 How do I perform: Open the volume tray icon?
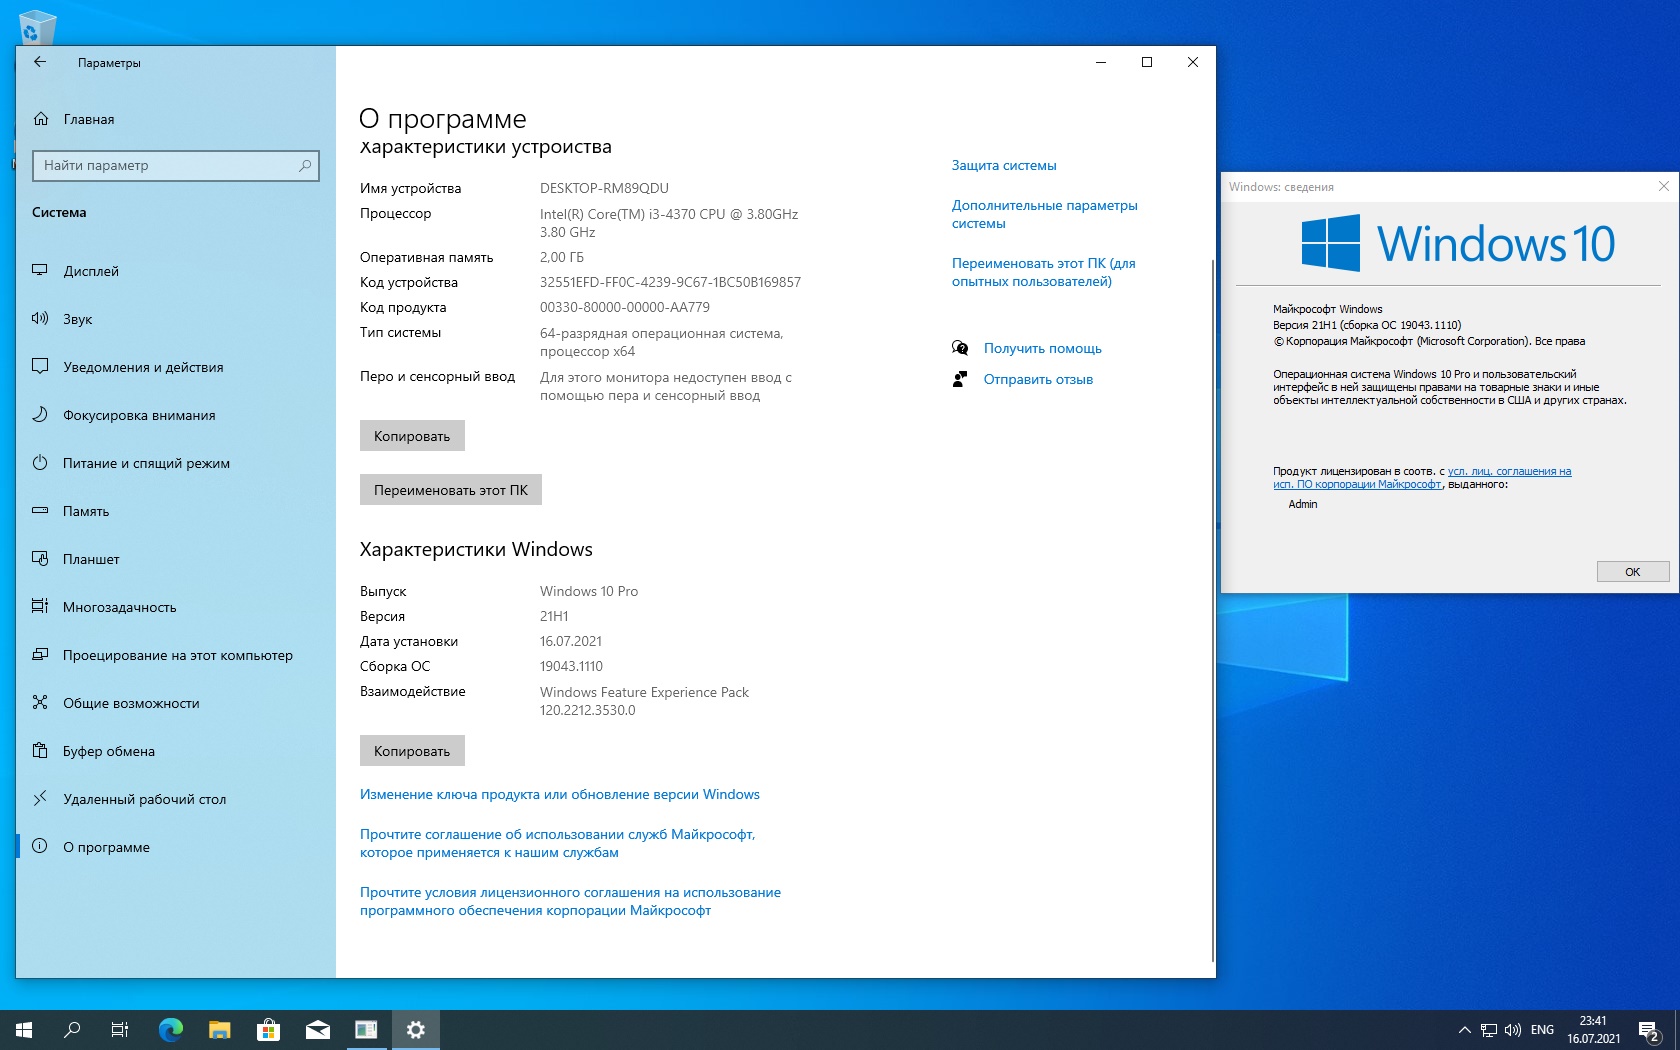pyautogui.click(x=1513, y=1030)
